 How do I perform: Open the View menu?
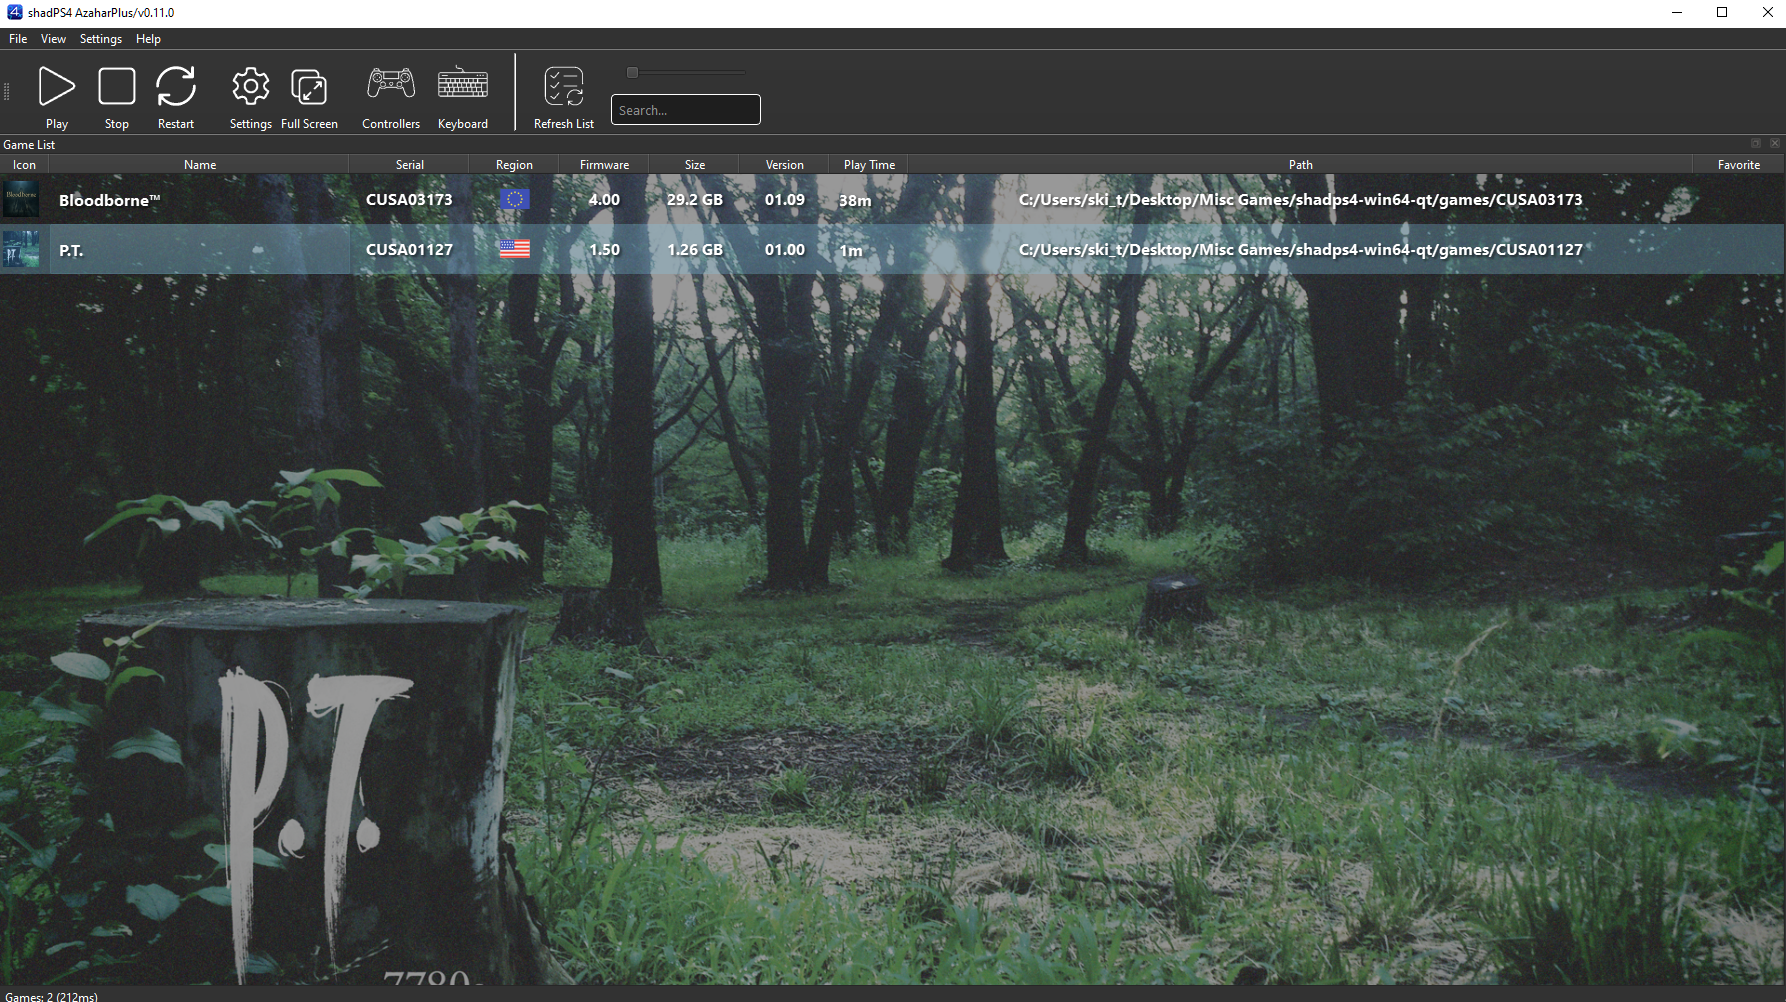point(53,39)
